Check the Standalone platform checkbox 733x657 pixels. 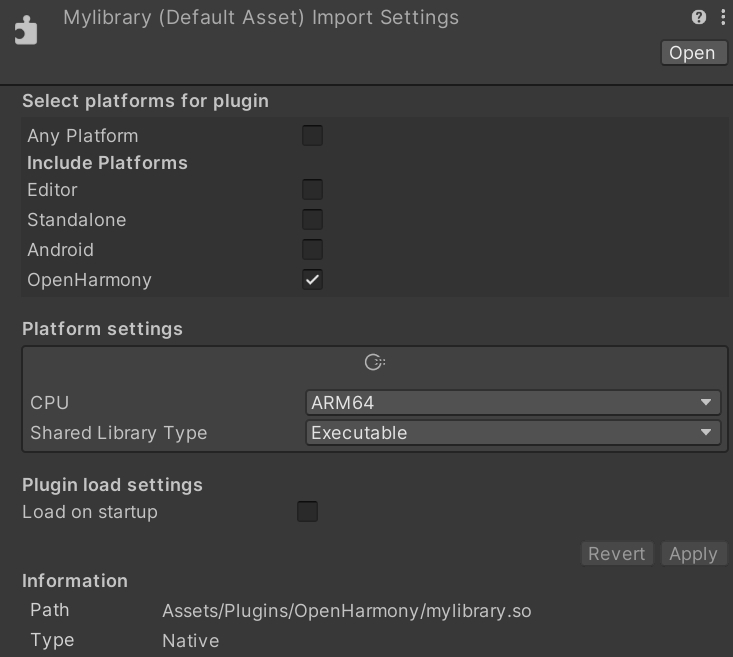click(312, 220)
